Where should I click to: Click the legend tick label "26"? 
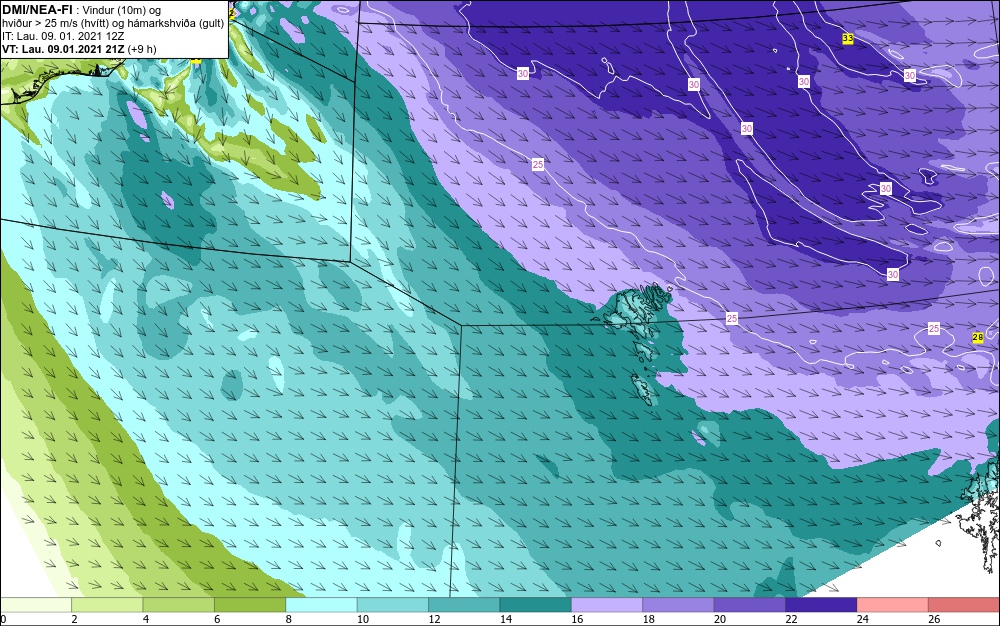click(934, 619)
